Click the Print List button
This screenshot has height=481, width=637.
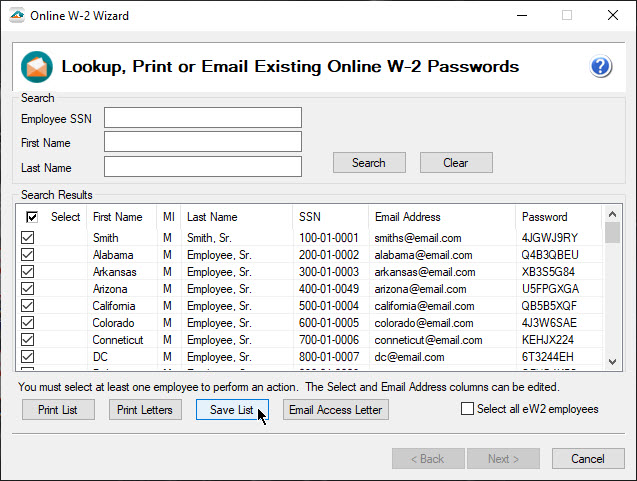click(x=58, y=410)
